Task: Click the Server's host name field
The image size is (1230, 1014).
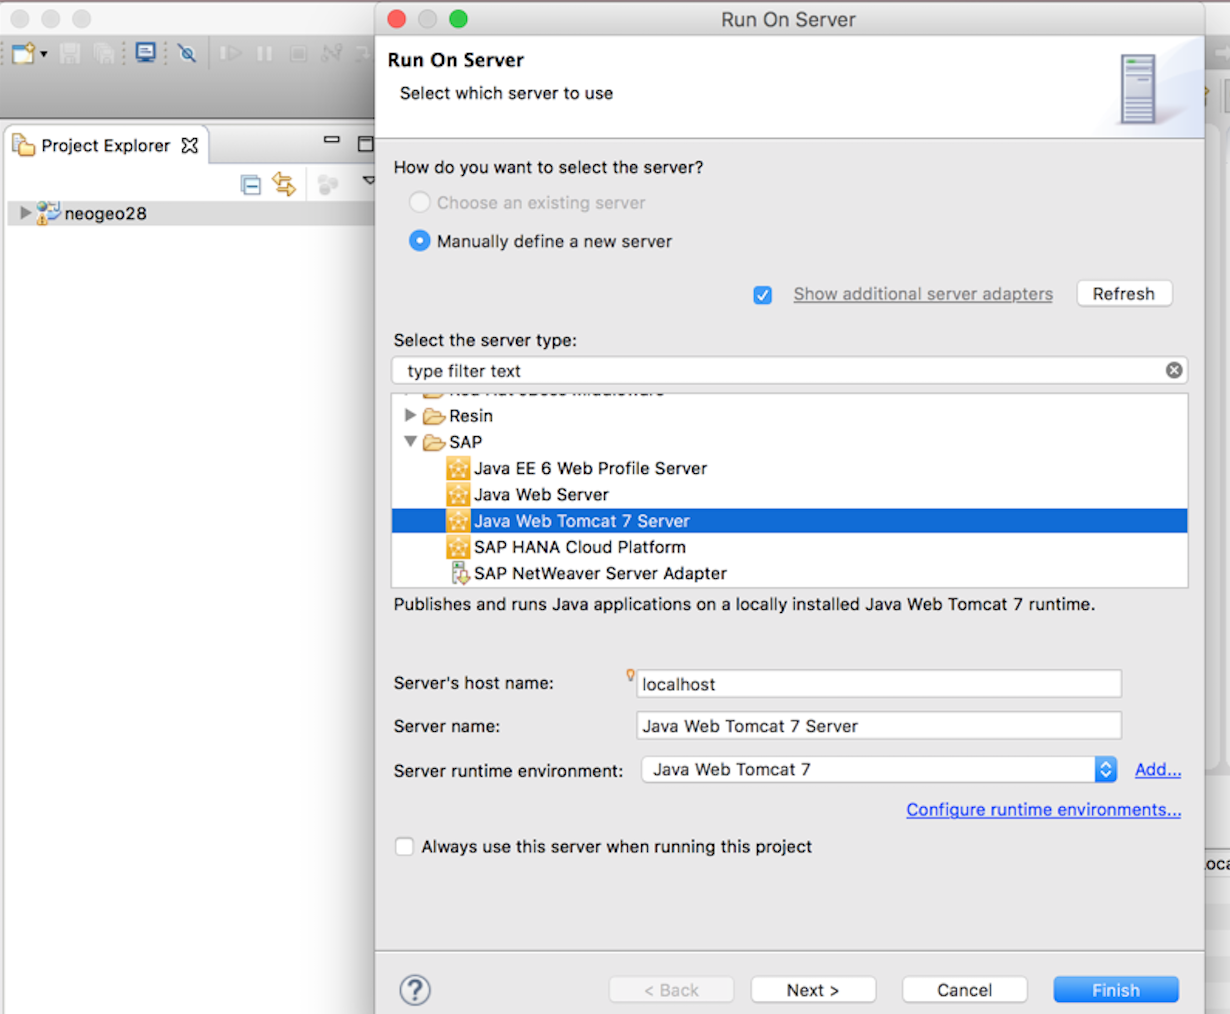Action: tap(879, 684)
